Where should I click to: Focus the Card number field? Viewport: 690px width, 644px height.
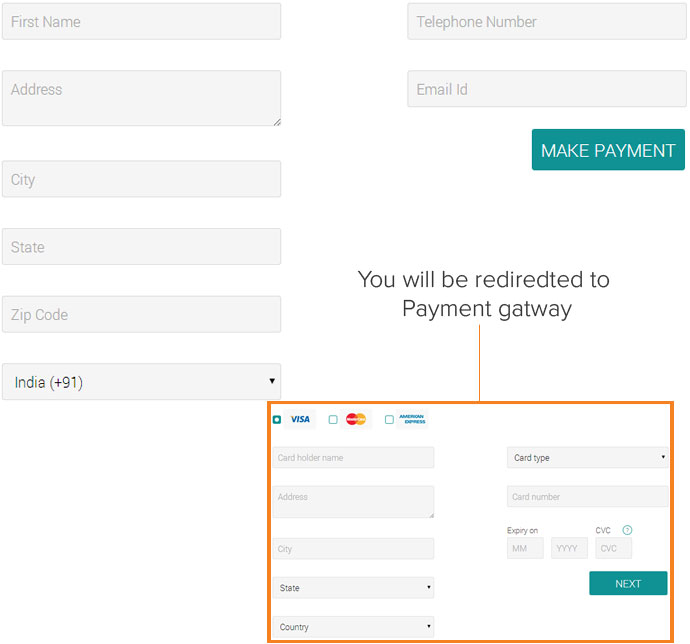click(587, 497)
